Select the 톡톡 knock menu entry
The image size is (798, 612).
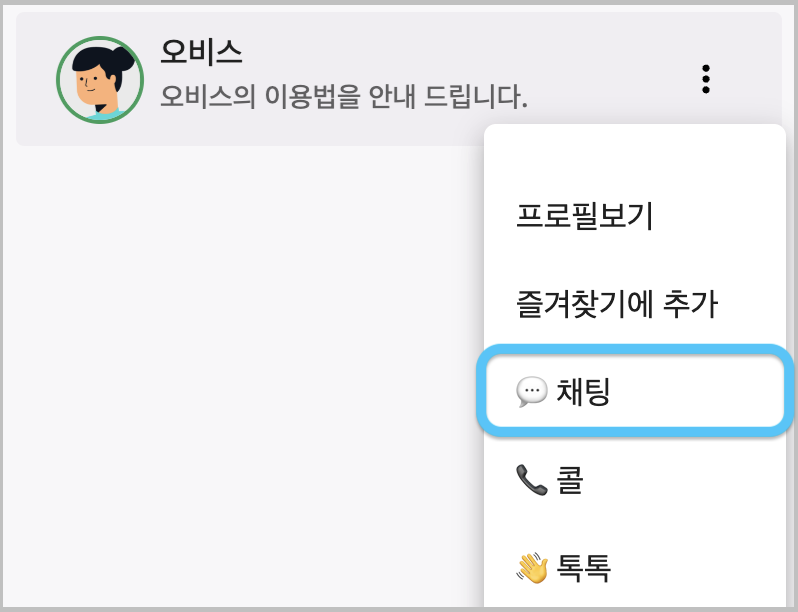(635, 568)
